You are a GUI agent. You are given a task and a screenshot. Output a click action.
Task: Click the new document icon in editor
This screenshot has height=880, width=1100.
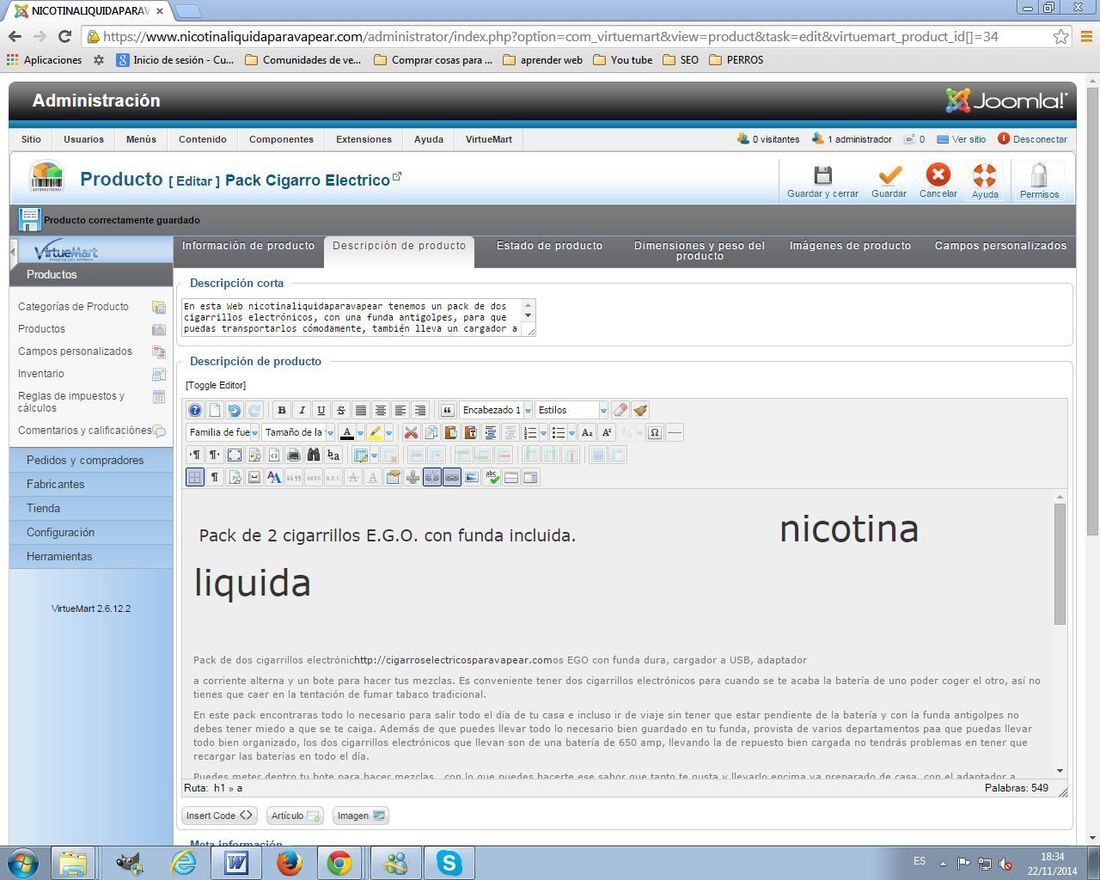click(215, 410)
